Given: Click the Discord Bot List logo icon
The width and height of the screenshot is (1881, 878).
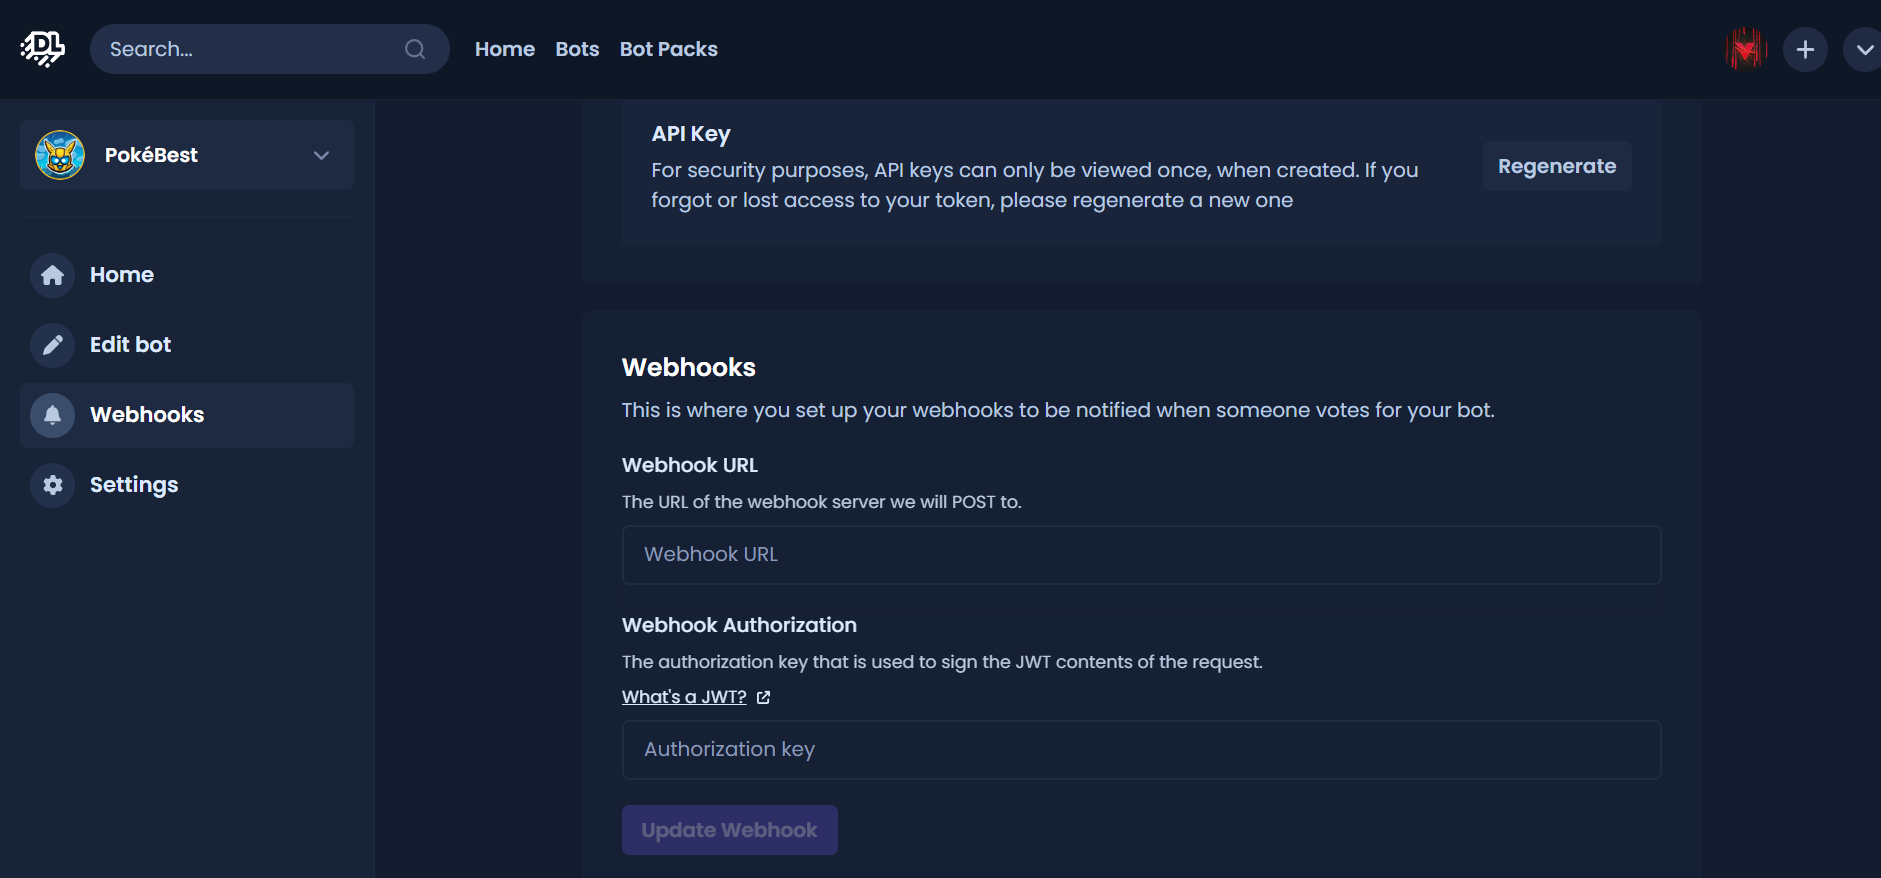Looking at the screenshot, I should [41, 47].
